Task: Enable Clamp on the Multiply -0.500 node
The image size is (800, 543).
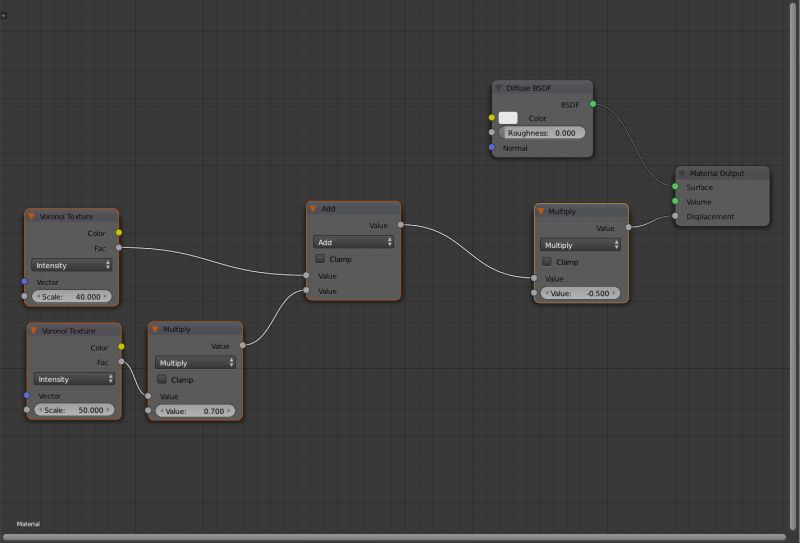Action: [547, 261]
